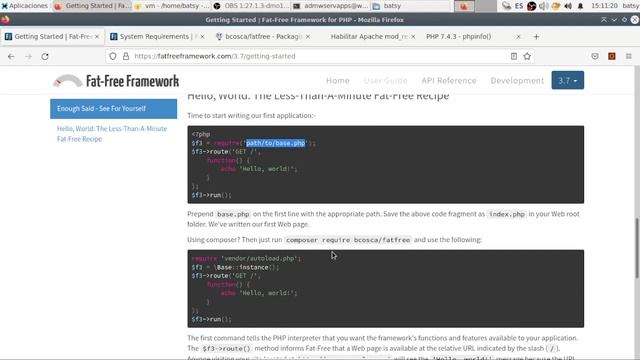640x360 pixels.
Task: Open the Firefox hamburger menu
Action: (629, 56)
